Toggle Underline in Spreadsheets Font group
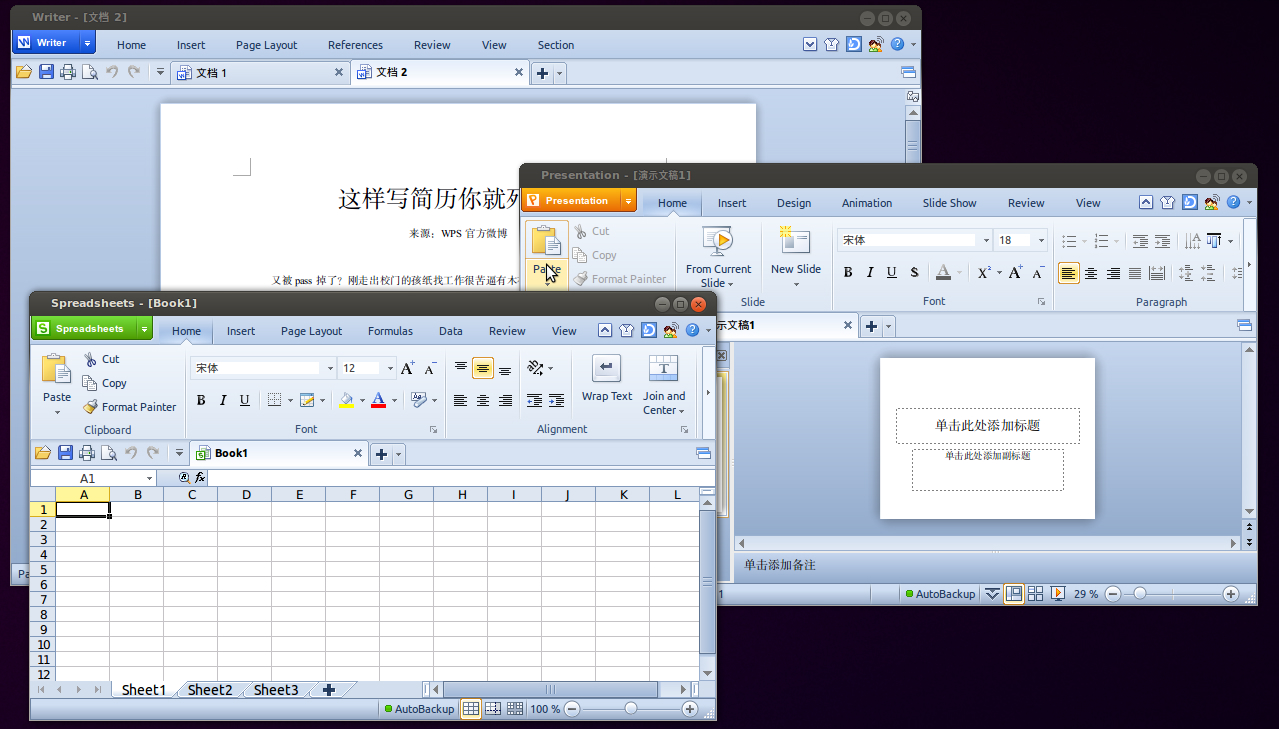 (x=245, y=401)
